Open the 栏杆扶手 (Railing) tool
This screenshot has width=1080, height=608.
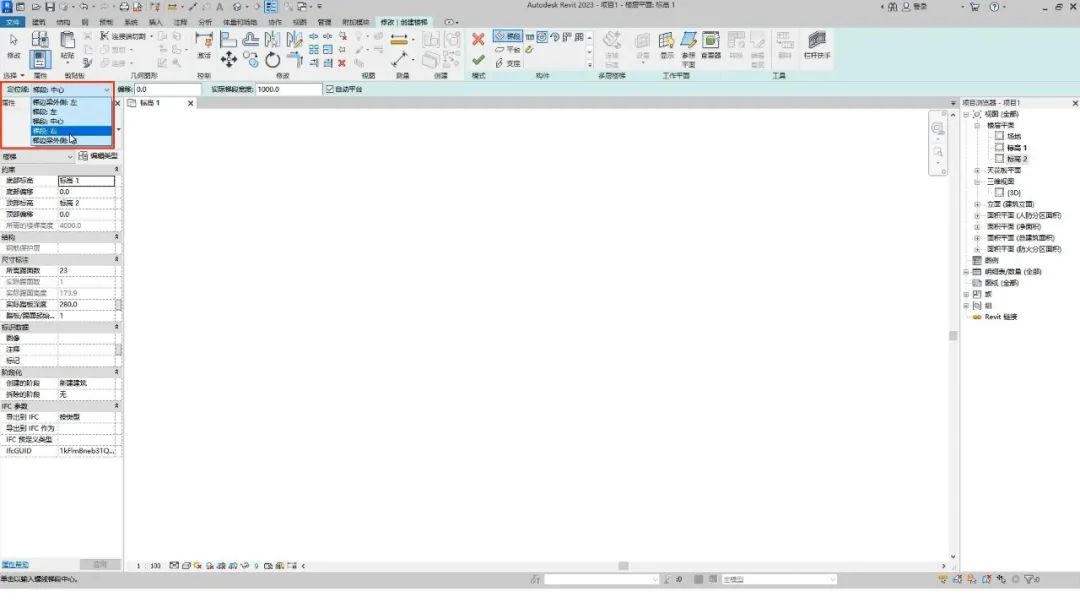817,45
